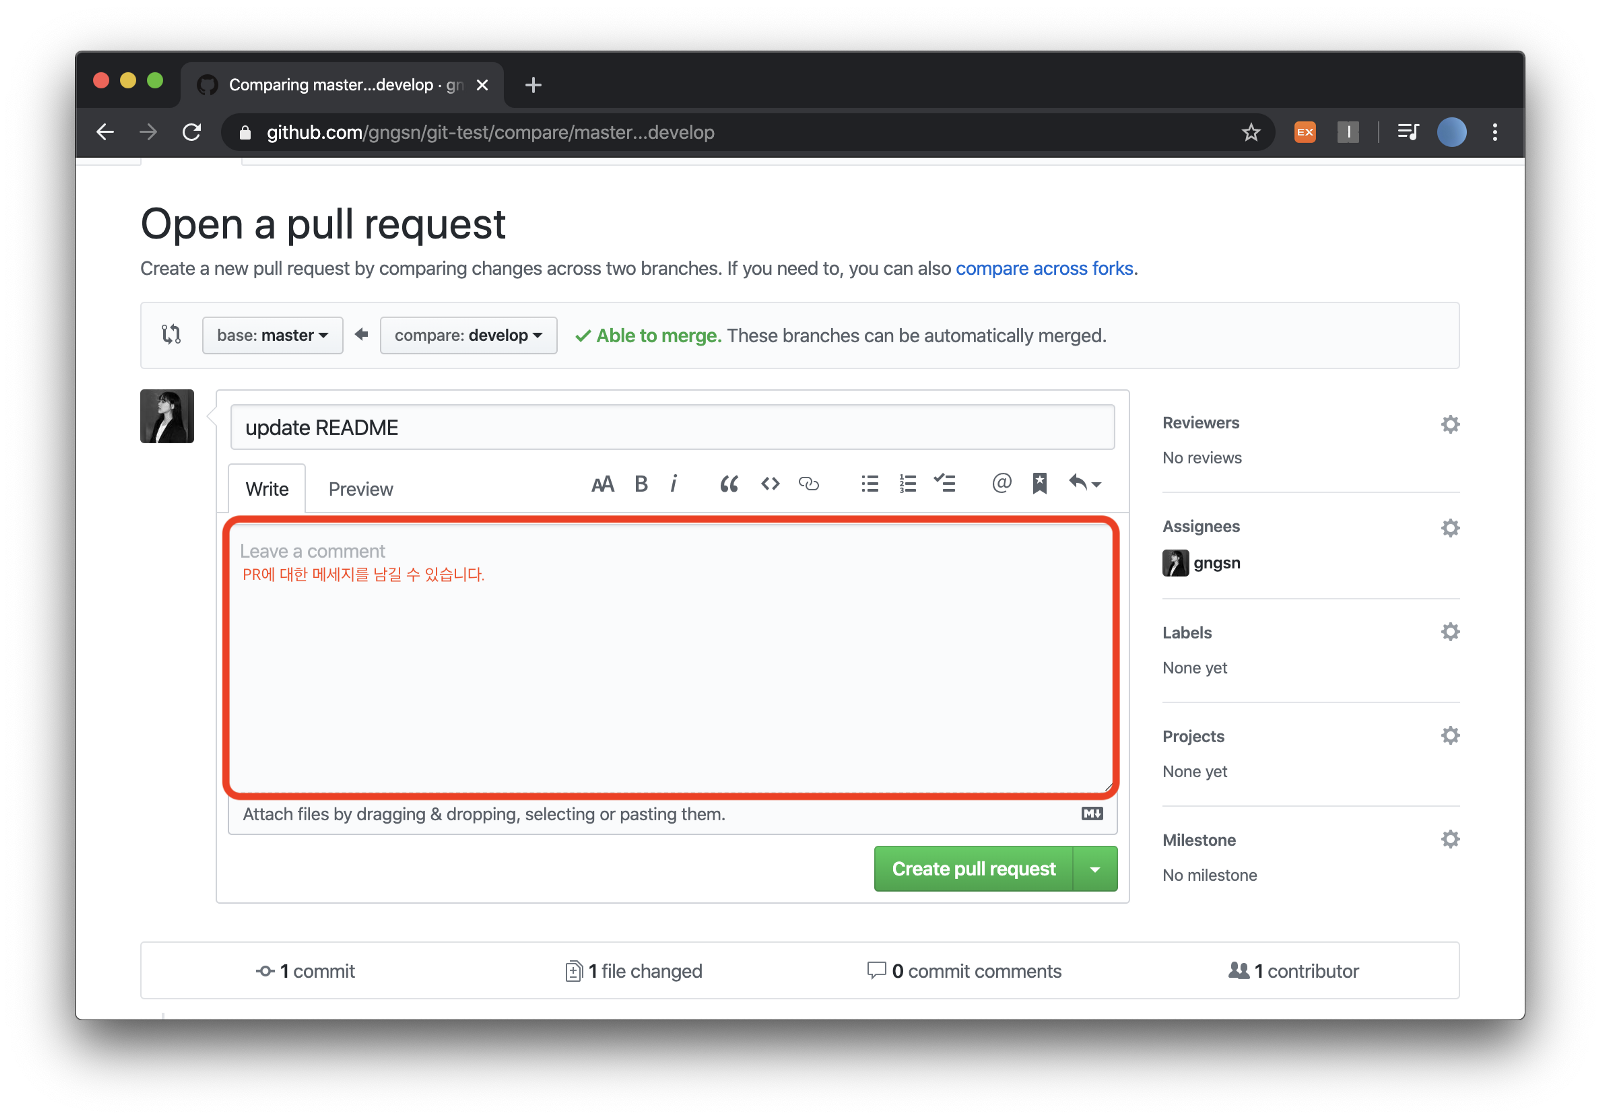Open Assignees settings gear
The height and width of the screenshot is (1119, 1600).
pos(1450,528)
